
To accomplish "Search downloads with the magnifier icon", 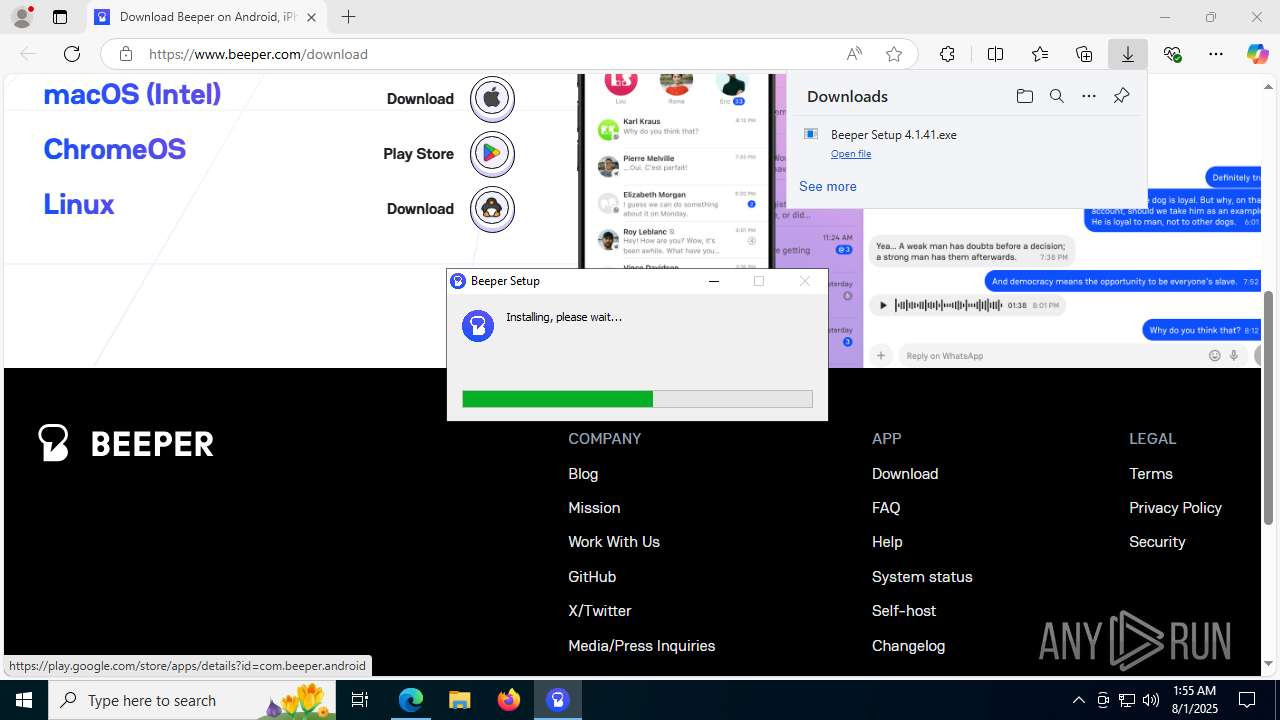I will coord(1056,96).
